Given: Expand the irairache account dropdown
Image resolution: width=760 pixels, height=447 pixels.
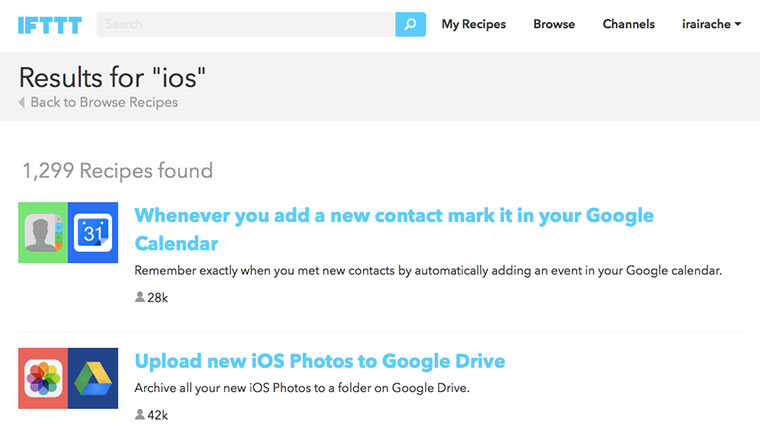Looking at the screenshot, I should pyautogui.click(x=711, y=24).
